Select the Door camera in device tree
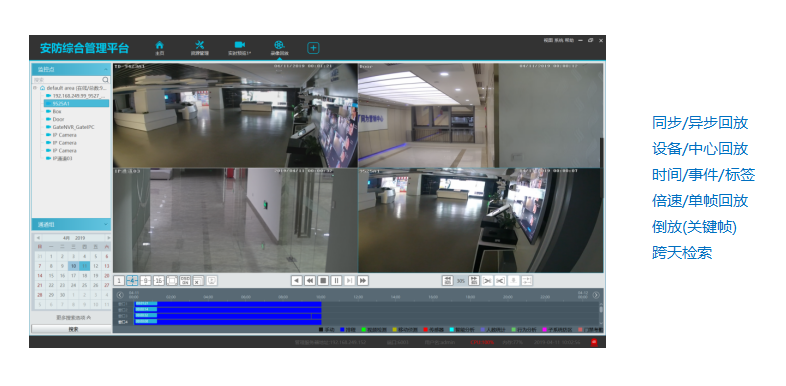Viewport: 786px width, 386px height. pyautogui.click(x=58, y=119)
